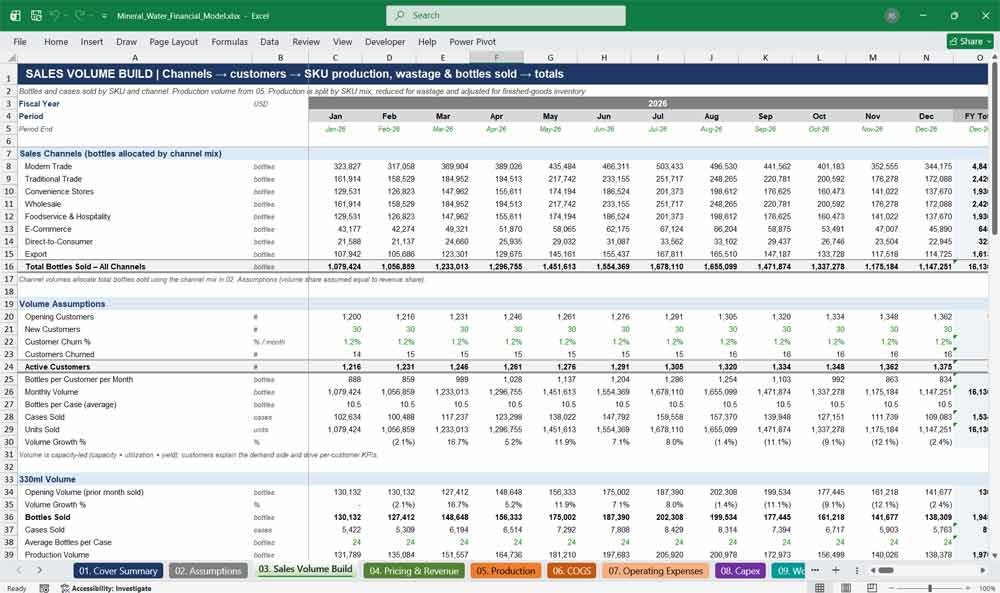Click the Excel app icon in title bar
Screen dimensions: 1000x593
click(x=15, y=15)
